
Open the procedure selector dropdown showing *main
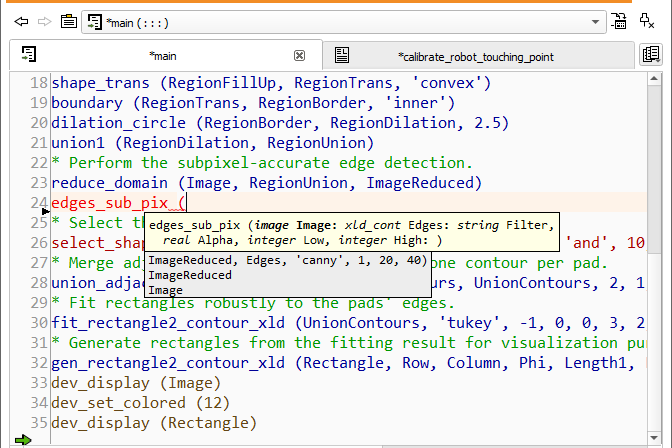[x=344, y=22]
